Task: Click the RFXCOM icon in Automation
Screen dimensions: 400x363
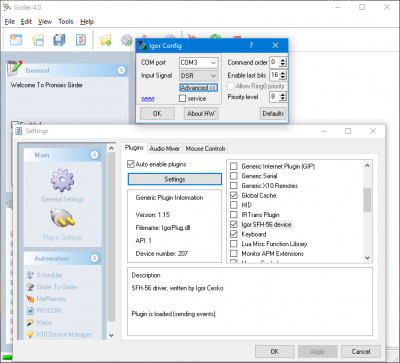Action: click(30, 311)
